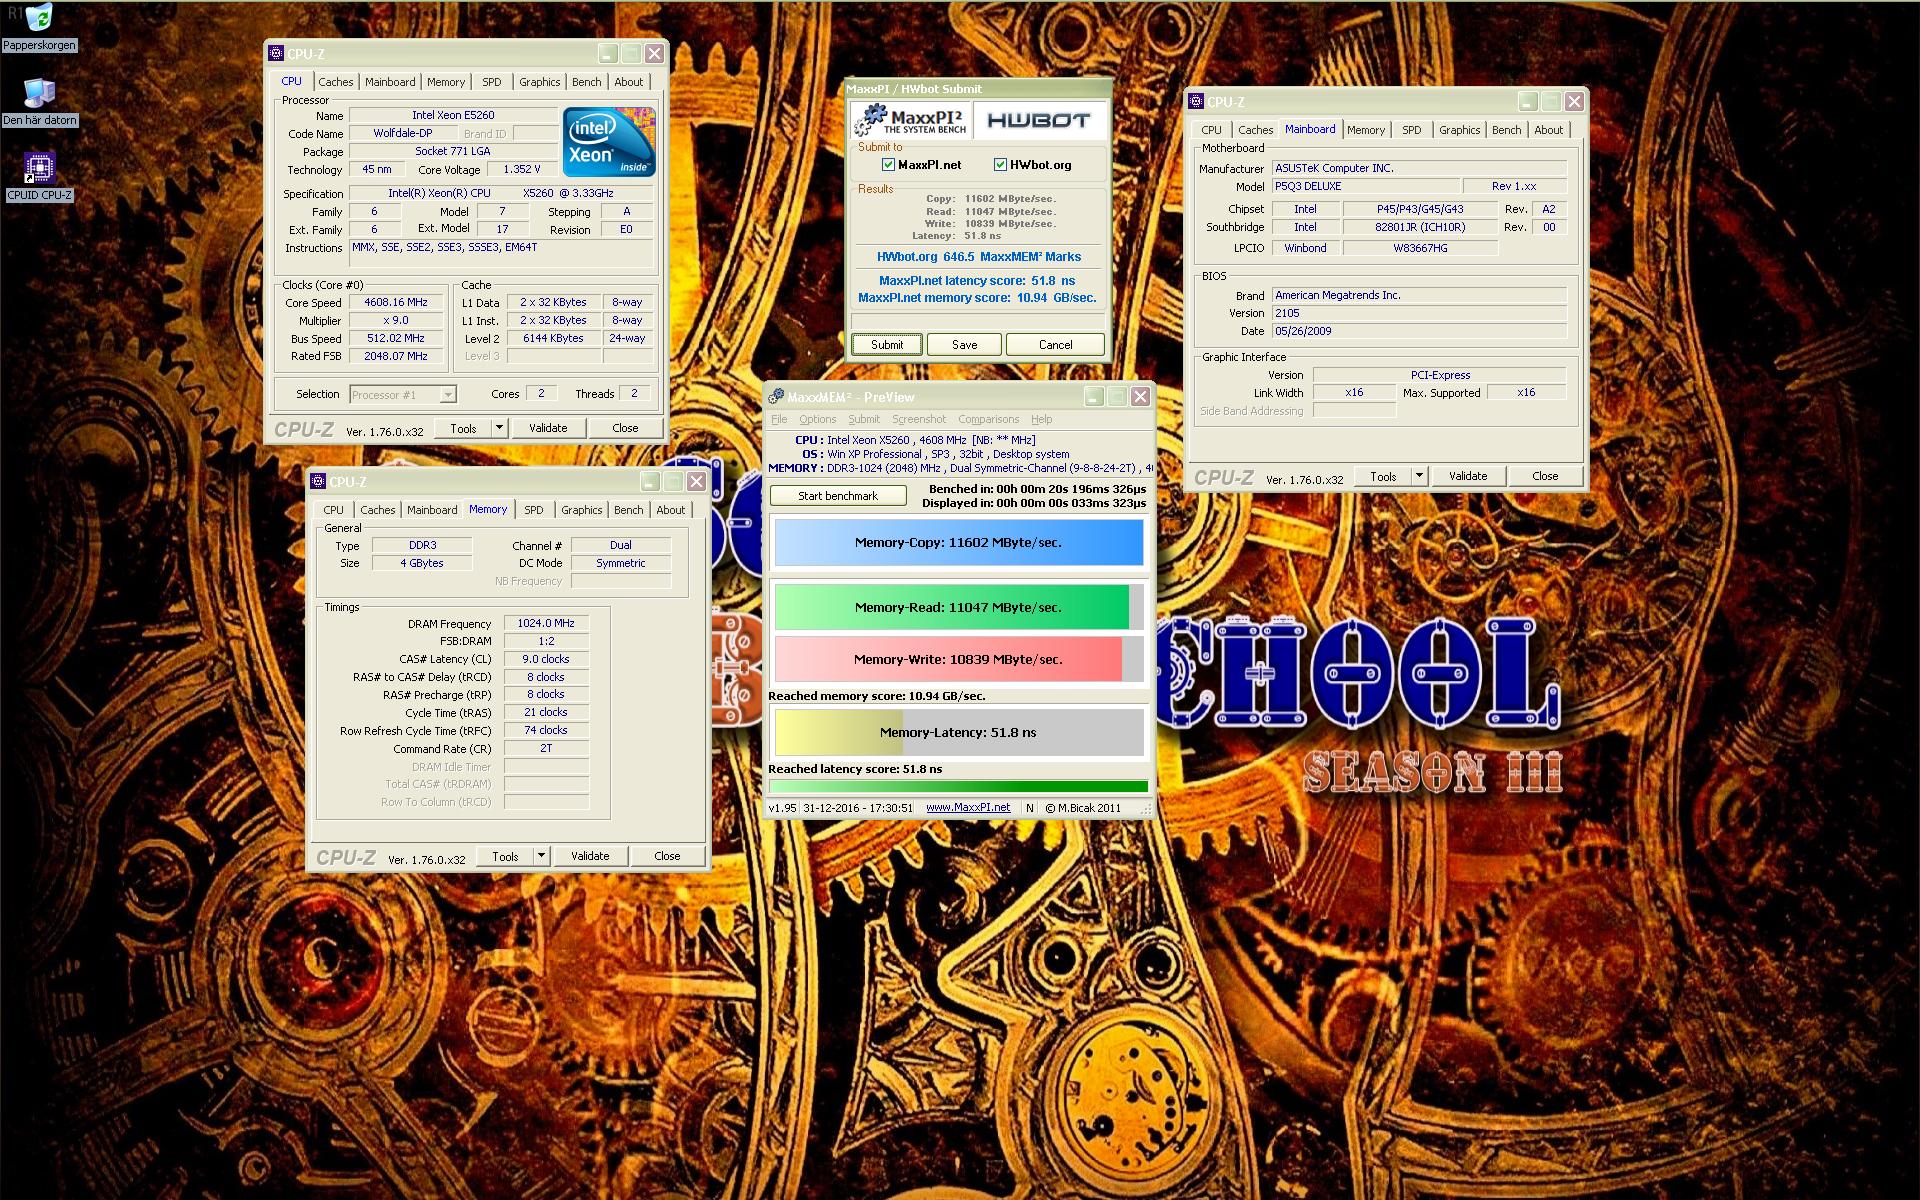Click Save in the HWbot Submit dialog
Image resolution: width=1920 pixels, height=1200 pixels.
(964, 345)
